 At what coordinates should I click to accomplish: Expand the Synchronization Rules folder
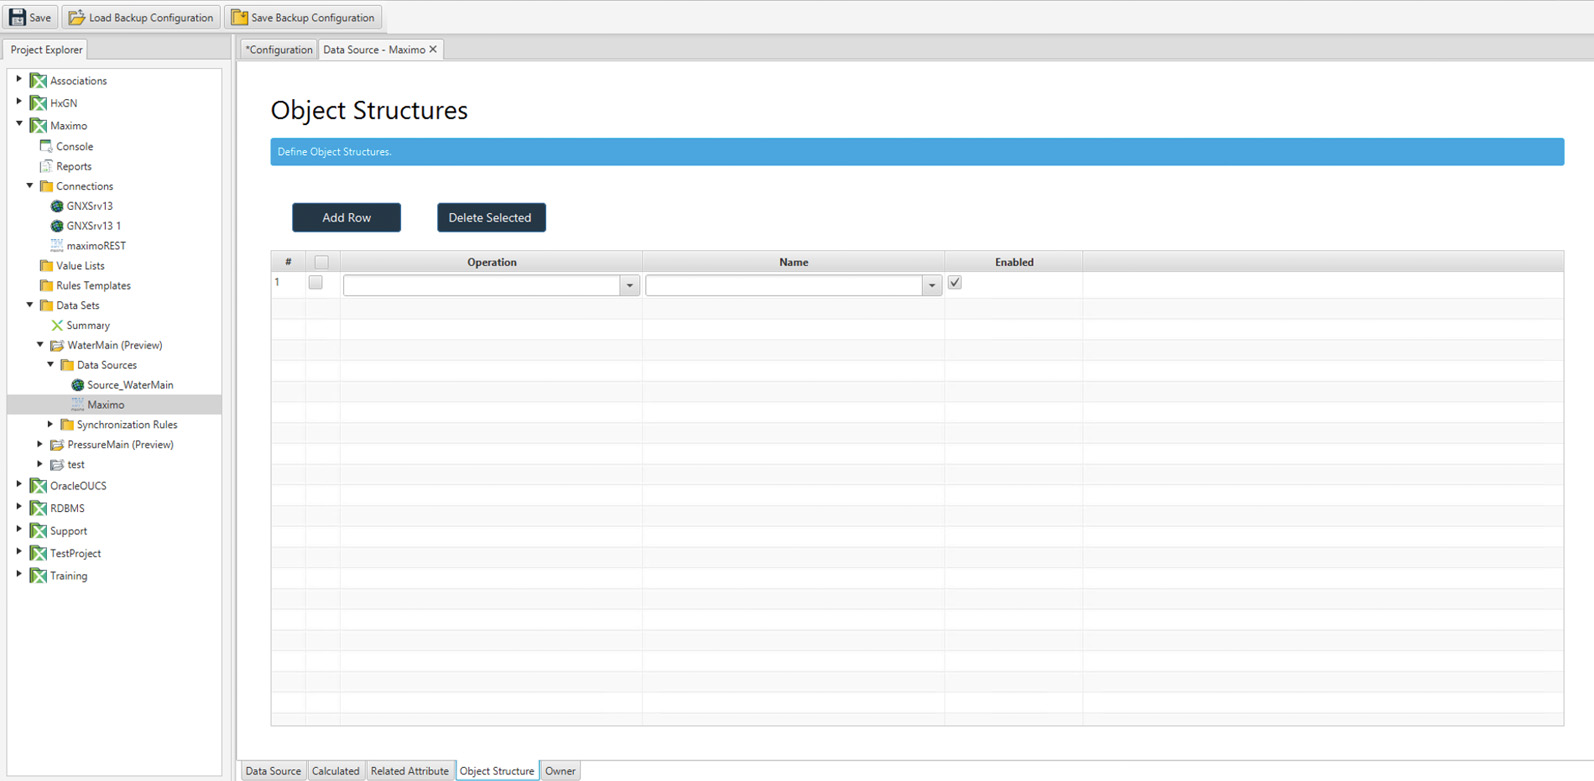(x=51, y=425)
